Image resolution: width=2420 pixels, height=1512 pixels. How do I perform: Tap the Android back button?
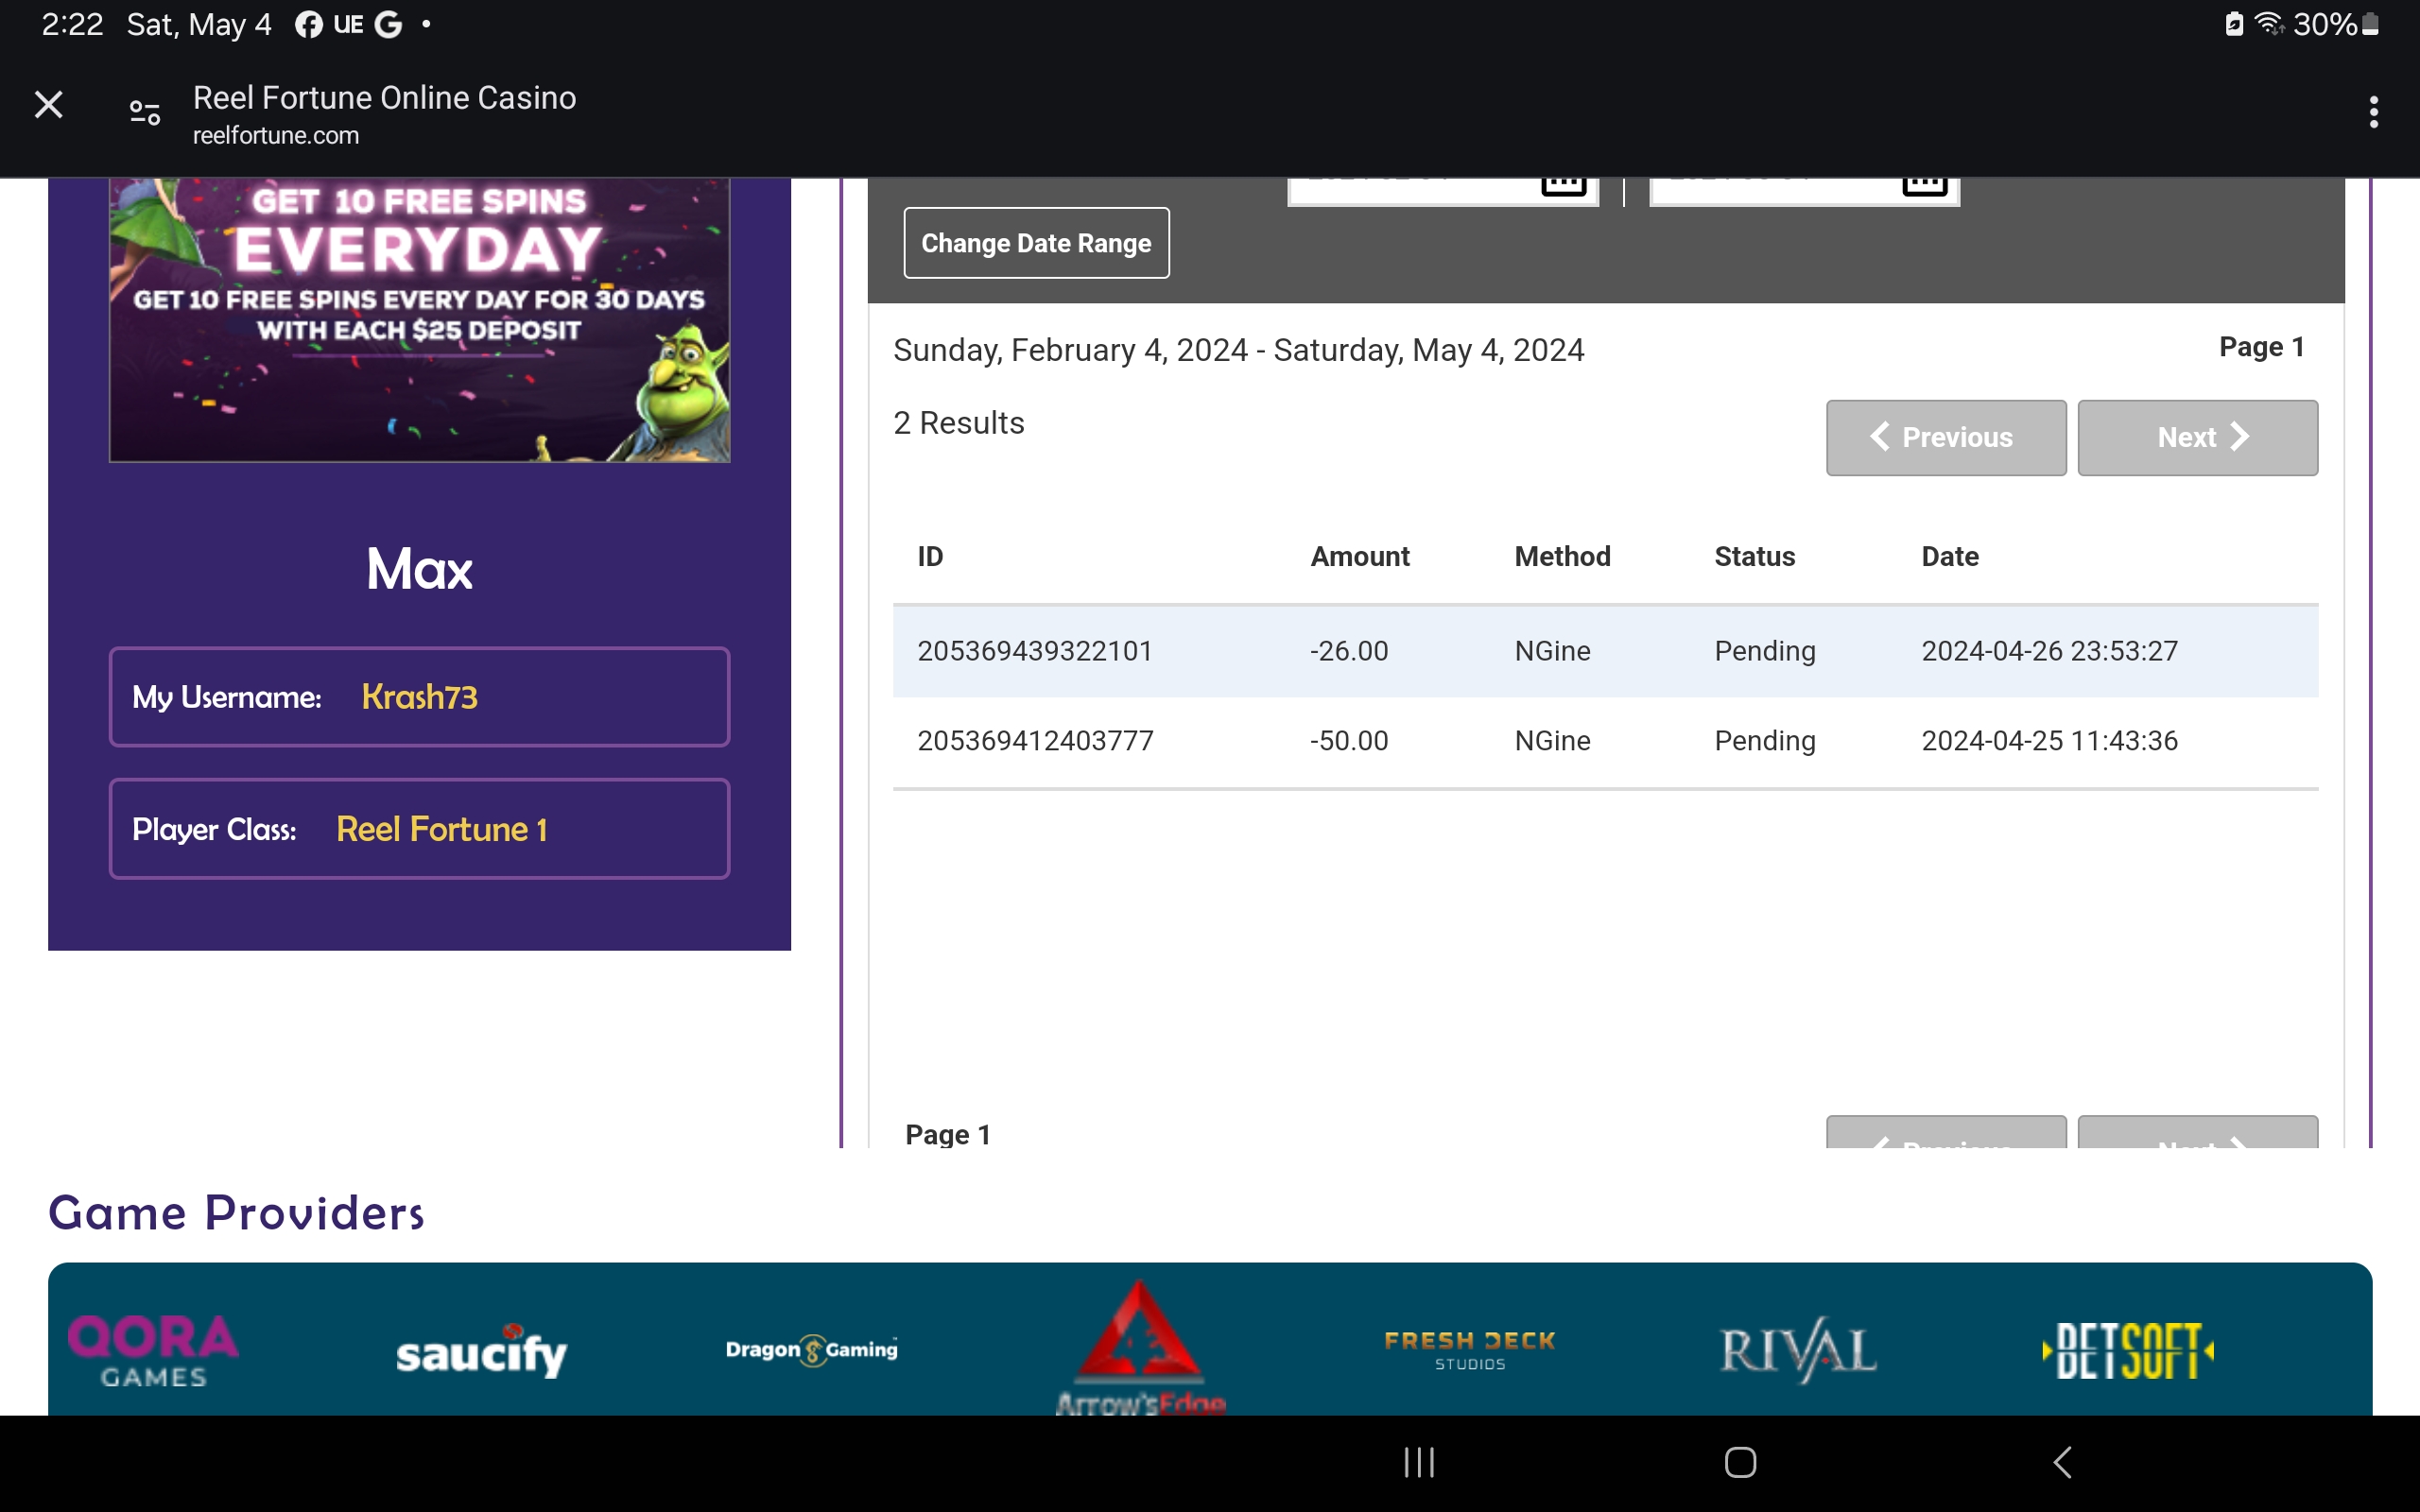tap(2062, 1462)
